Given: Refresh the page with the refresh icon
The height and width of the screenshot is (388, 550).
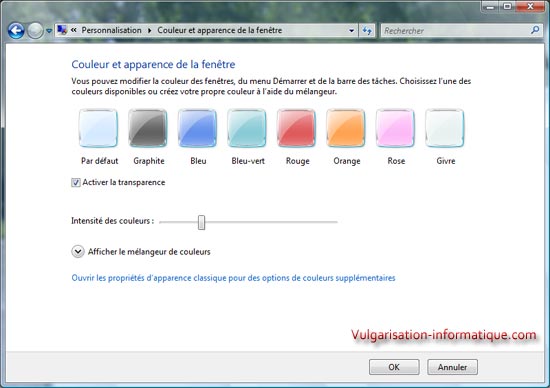Looking at the screenshot, I should tap(367, 31).
